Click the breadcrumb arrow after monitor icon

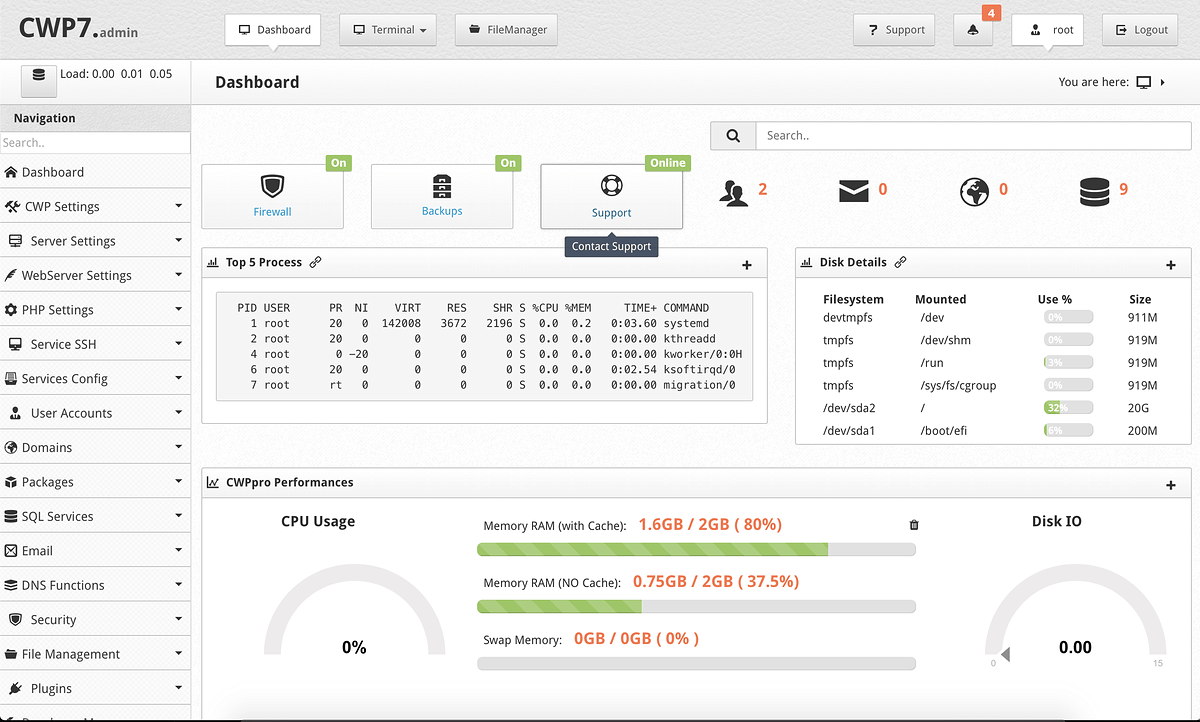click(x=1163, y=82)
